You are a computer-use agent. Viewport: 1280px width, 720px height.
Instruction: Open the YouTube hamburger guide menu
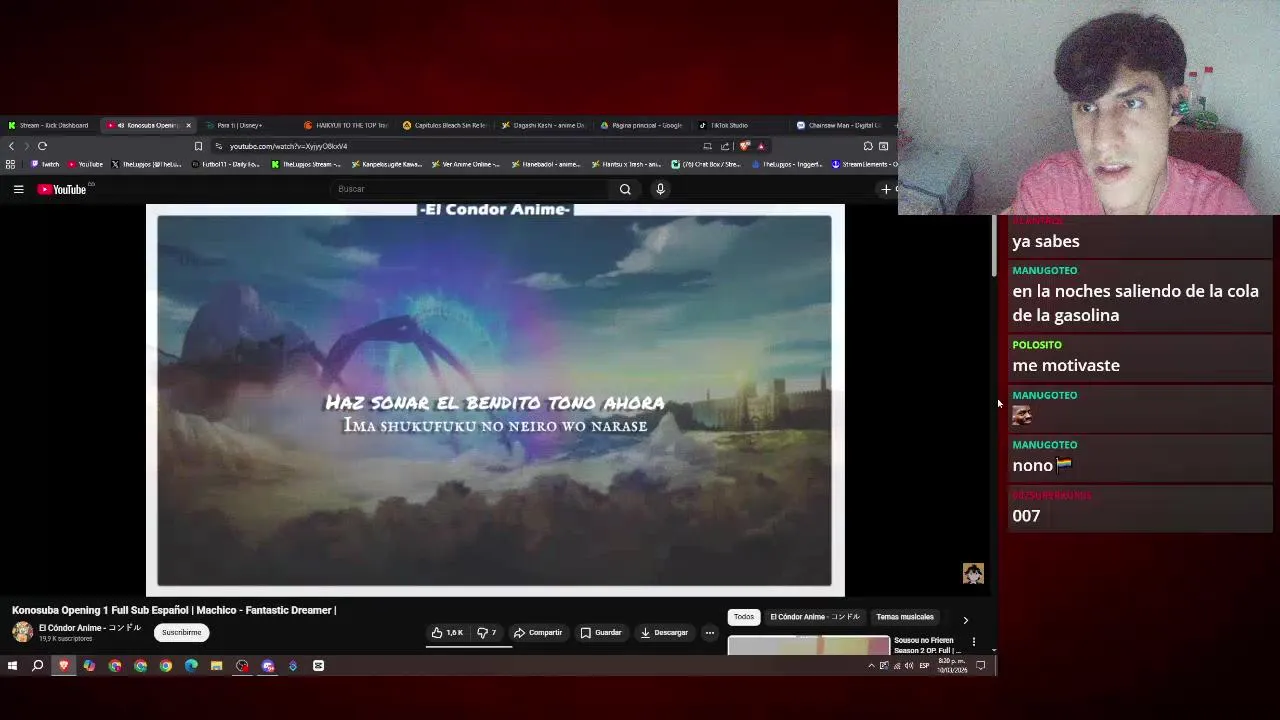pyautogui.click(x=18, y=189)
